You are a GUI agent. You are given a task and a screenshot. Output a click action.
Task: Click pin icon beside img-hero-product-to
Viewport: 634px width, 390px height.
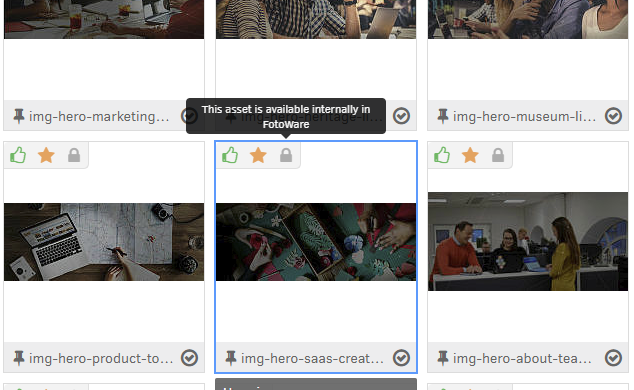point(19,358)
